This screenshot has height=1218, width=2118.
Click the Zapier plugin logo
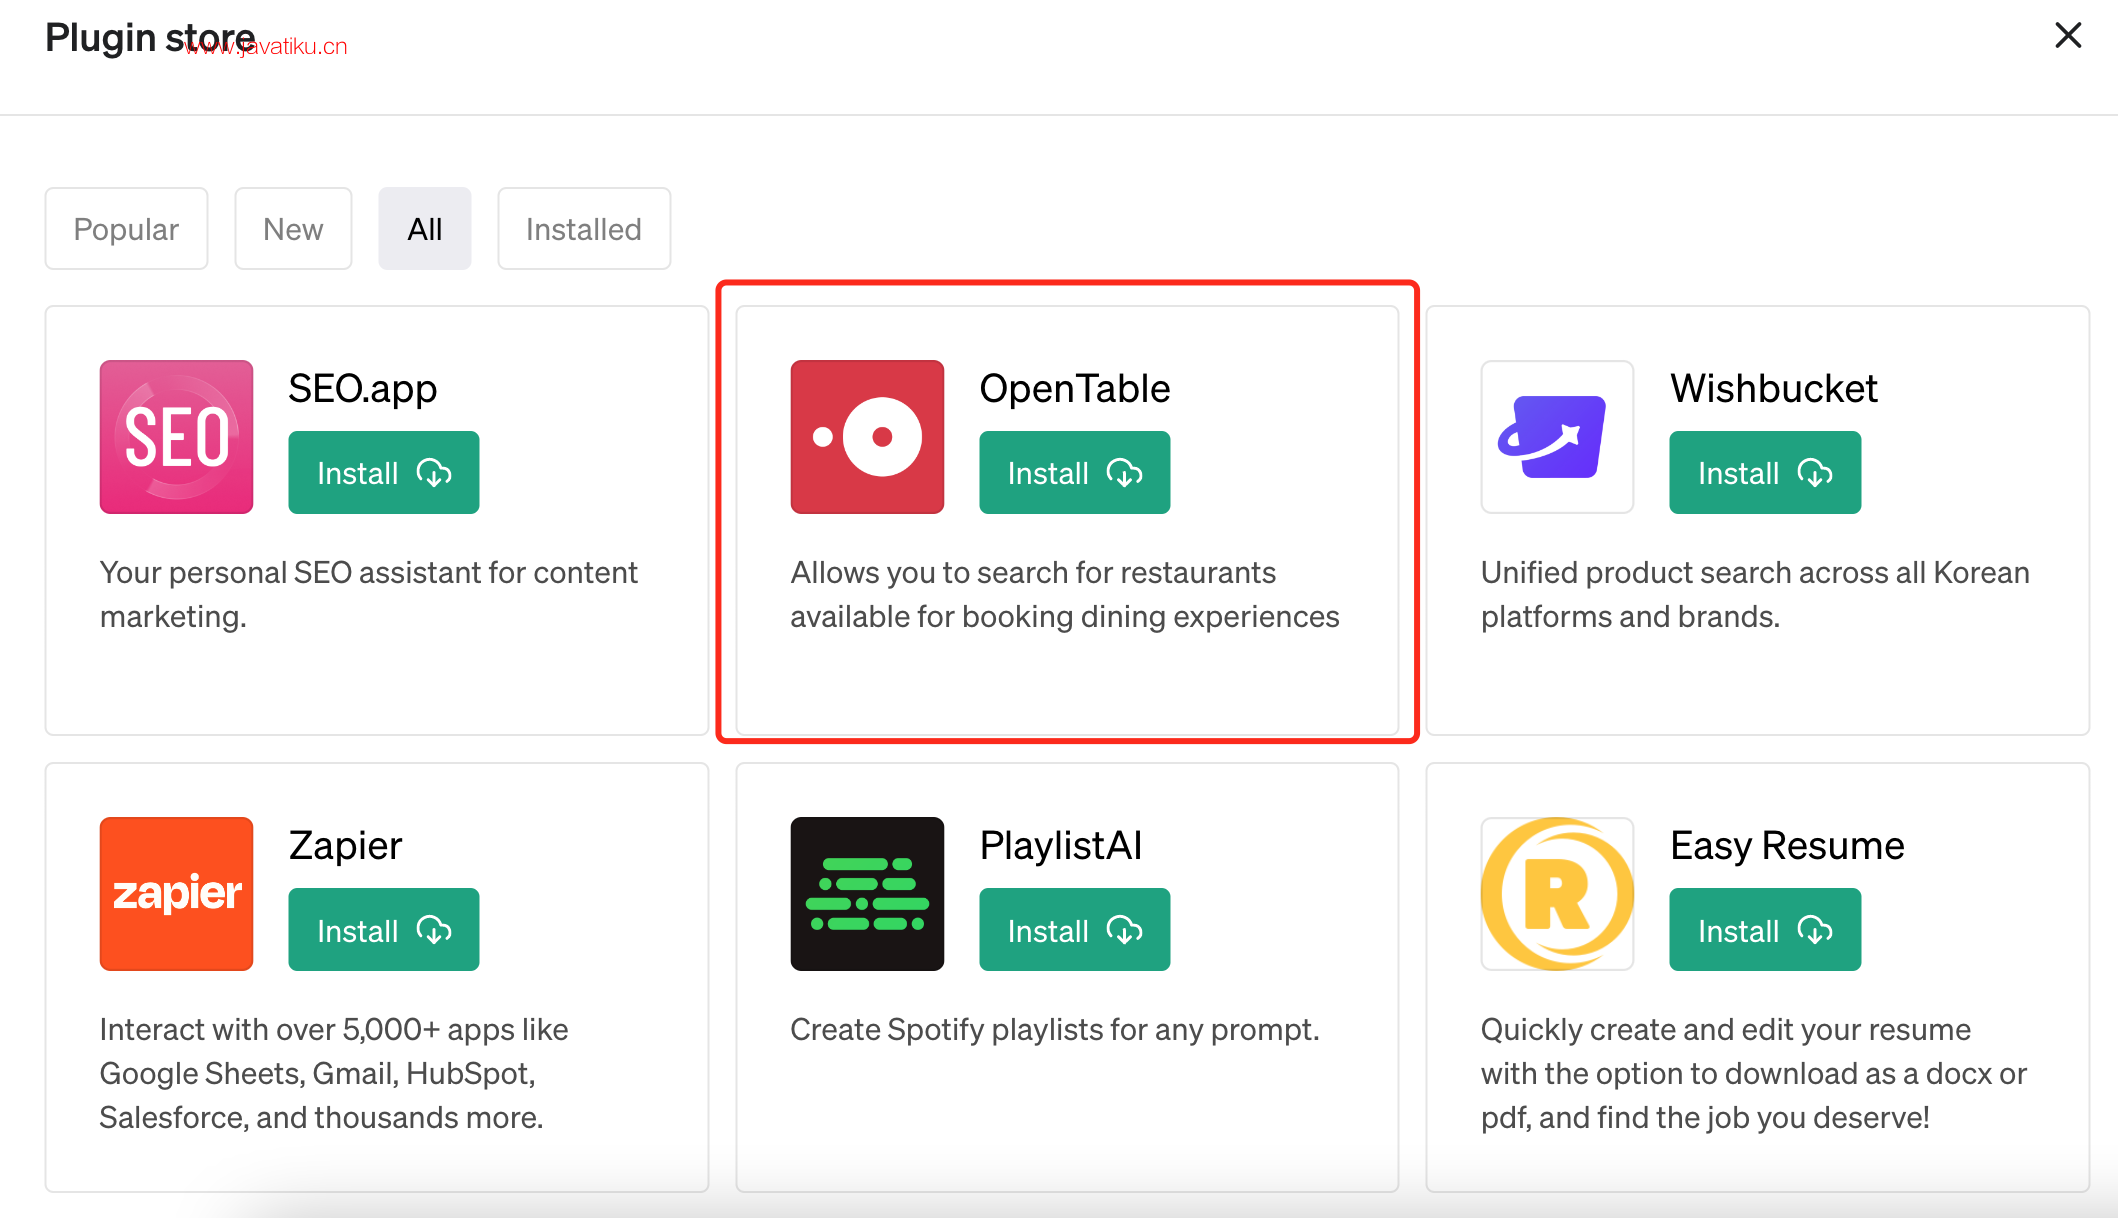(x=176, y=894)
